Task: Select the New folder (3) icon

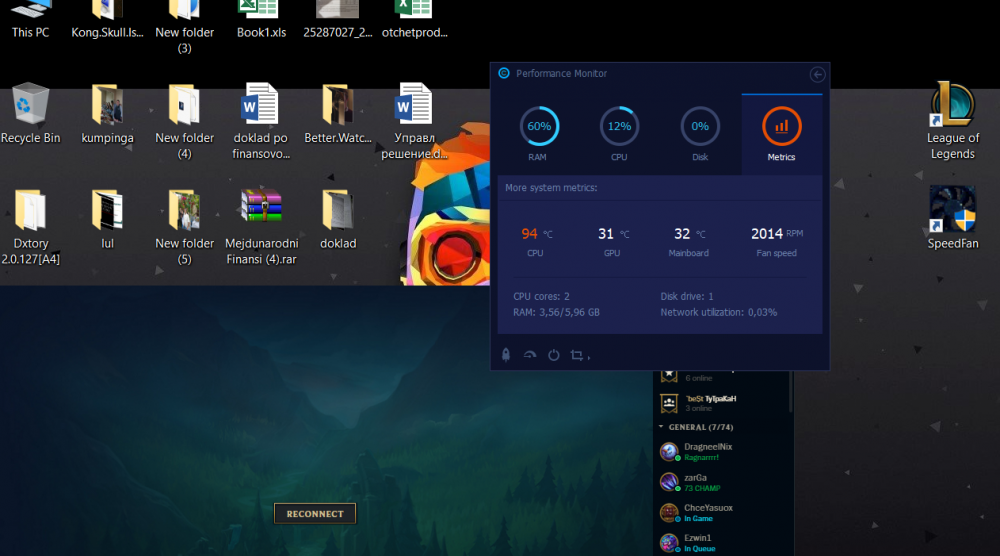Action: pyautogui.click(x=184, y=28)
